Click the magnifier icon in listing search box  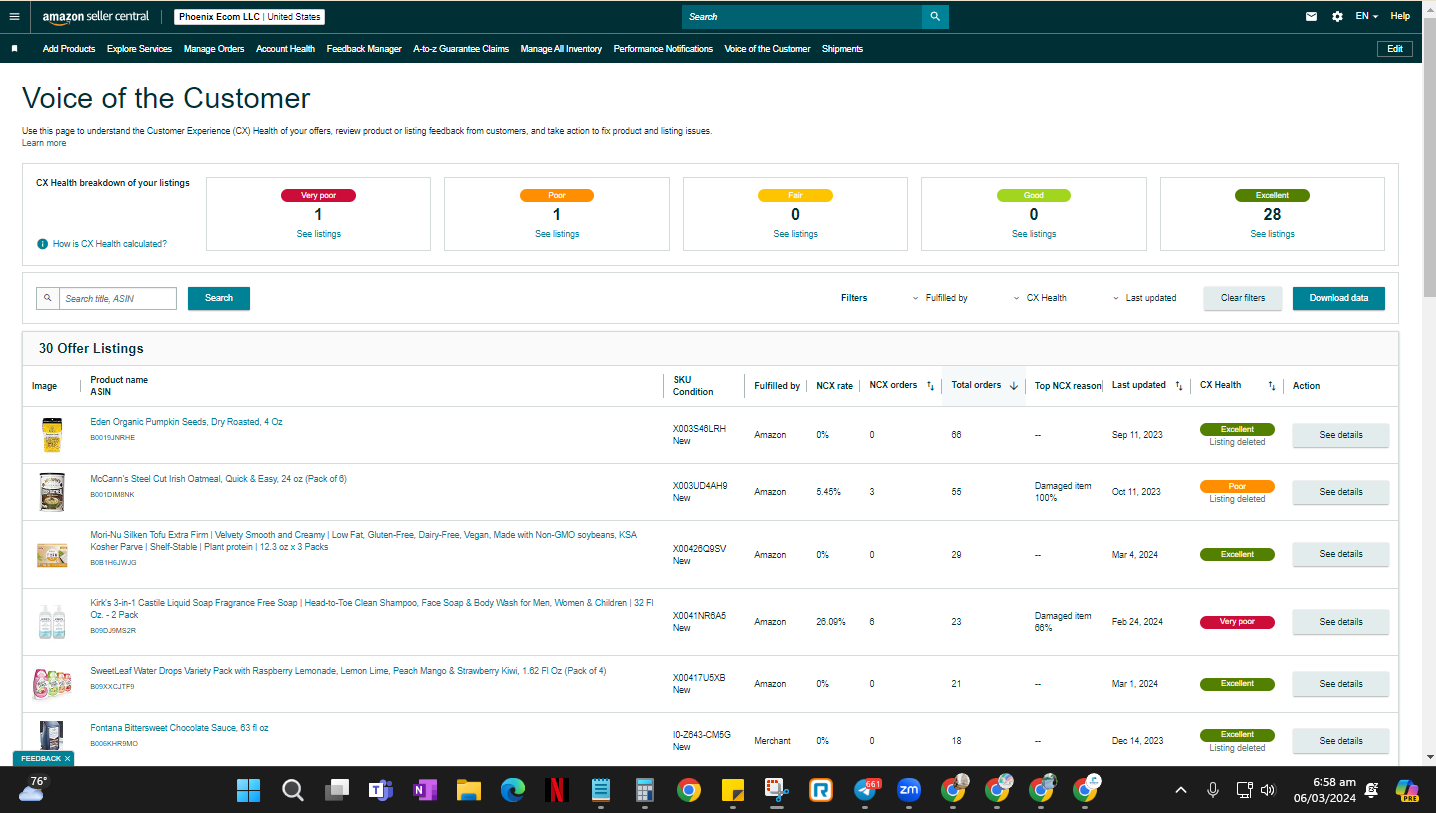coord(47,298)
